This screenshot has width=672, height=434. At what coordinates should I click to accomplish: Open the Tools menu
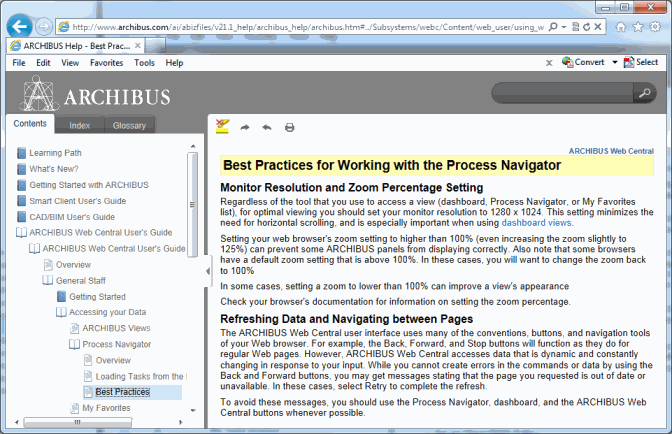tap(144, 63)
